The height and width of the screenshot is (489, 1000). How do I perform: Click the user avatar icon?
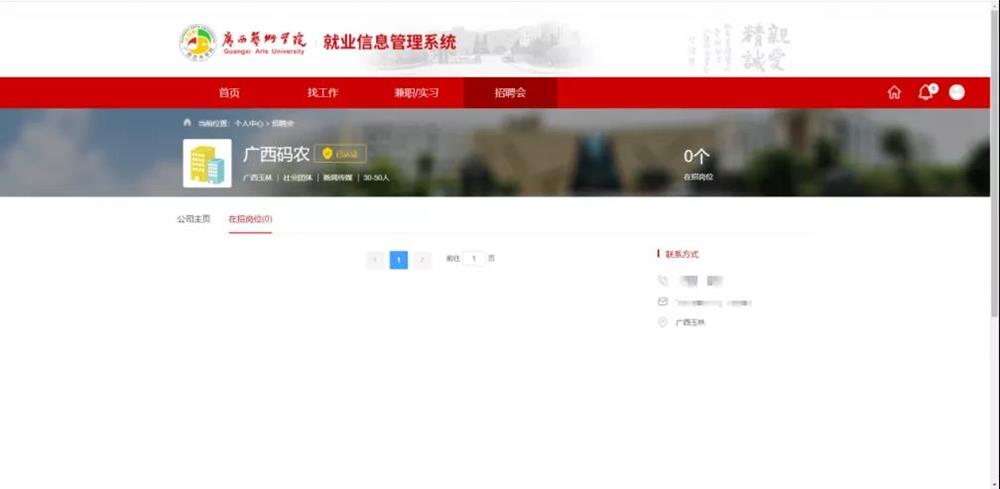click(957, 93)
